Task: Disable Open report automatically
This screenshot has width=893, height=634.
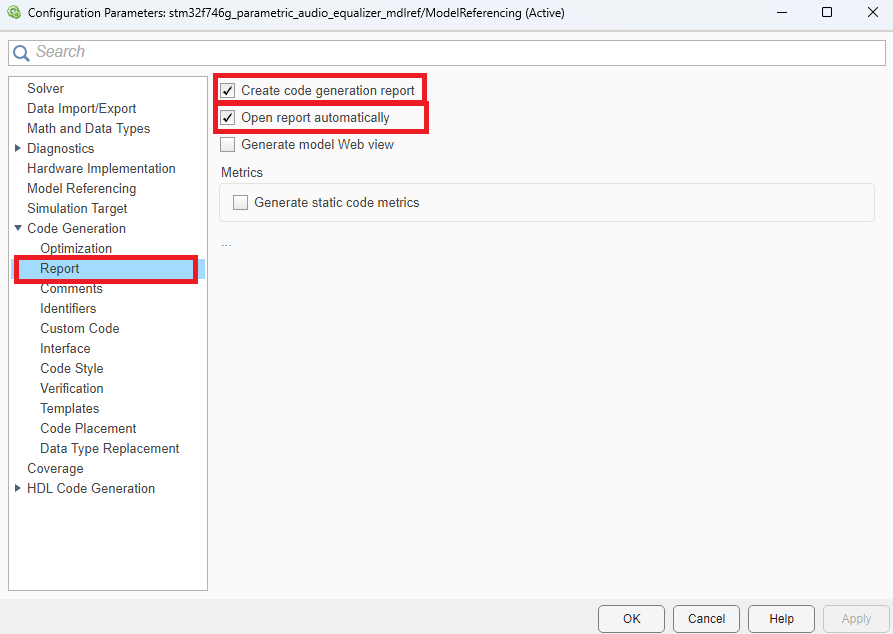Action: click(x=227, y=117)
